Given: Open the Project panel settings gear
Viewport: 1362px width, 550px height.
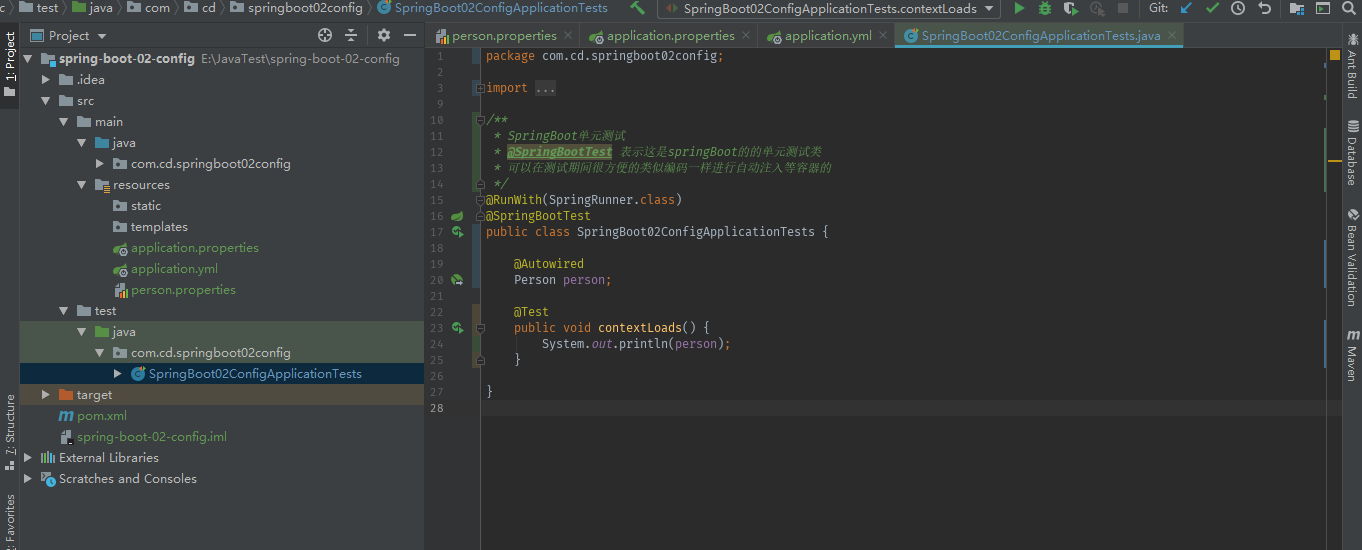Looking at the screenshot, I should point(384,35).
